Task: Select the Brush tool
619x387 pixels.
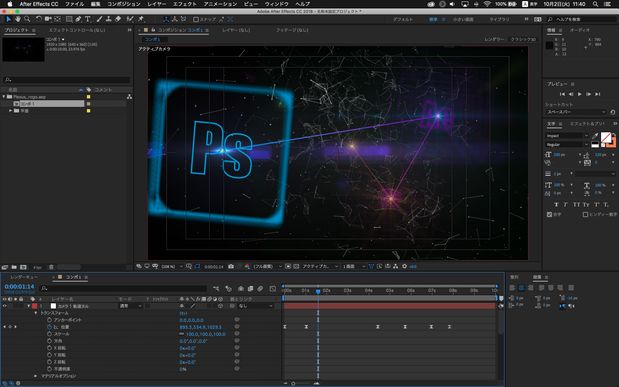Action: click(x=99, y=19)
